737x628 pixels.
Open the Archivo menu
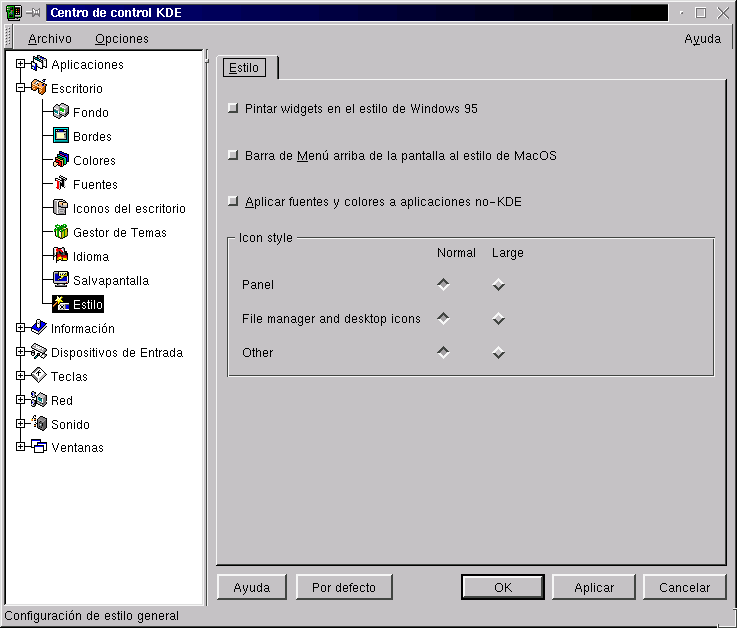coord(50,39)
